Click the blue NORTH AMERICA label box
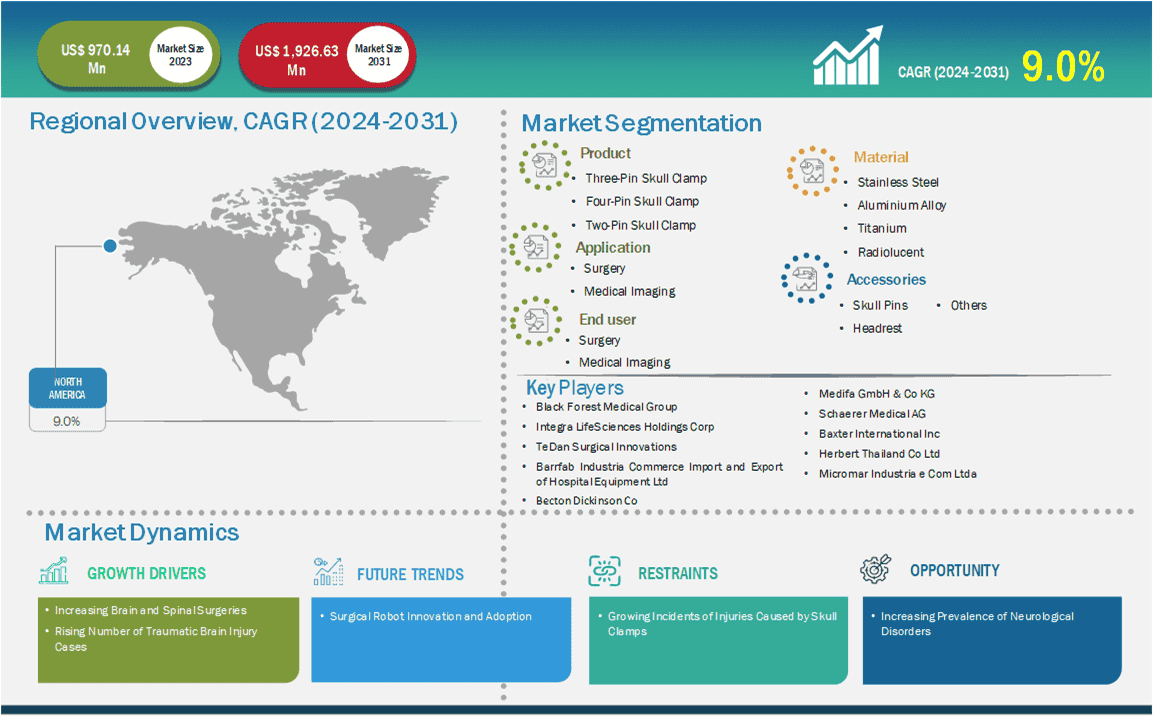Image resolution: width=1154 pixels, height=716 pixels. pyautogui.click(x=68, y=388)
